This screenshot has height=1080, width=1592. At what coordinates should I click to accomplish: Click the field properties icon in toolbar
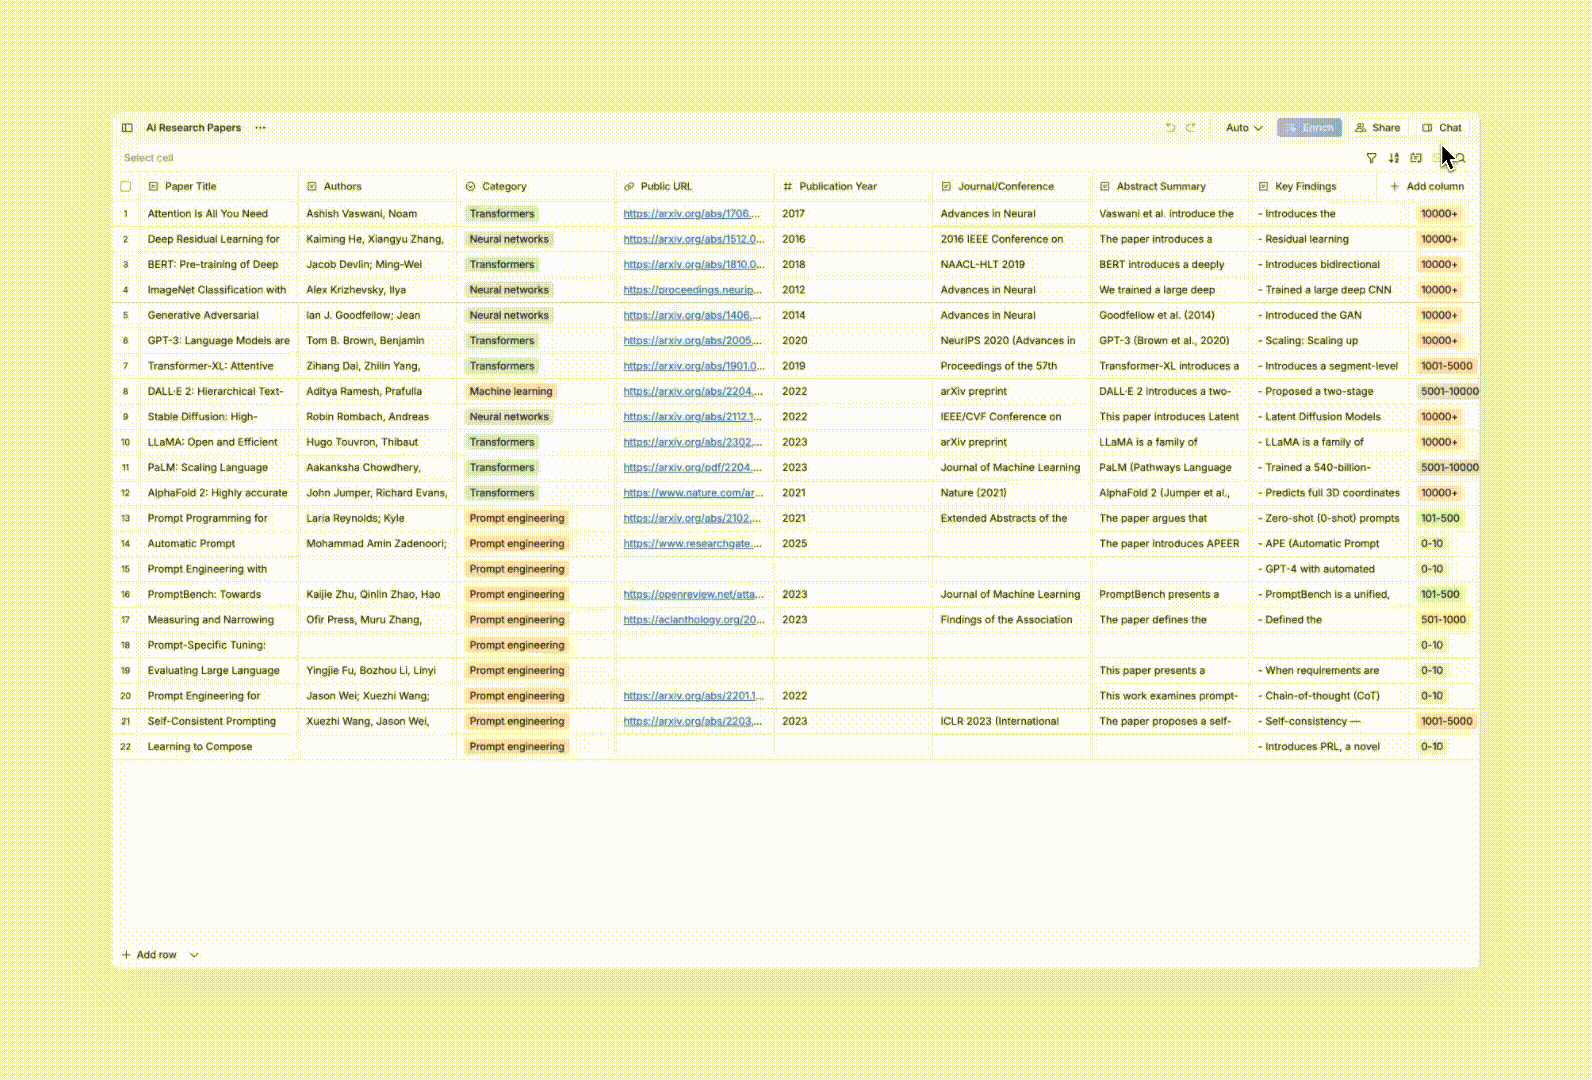pos(1416,158)
